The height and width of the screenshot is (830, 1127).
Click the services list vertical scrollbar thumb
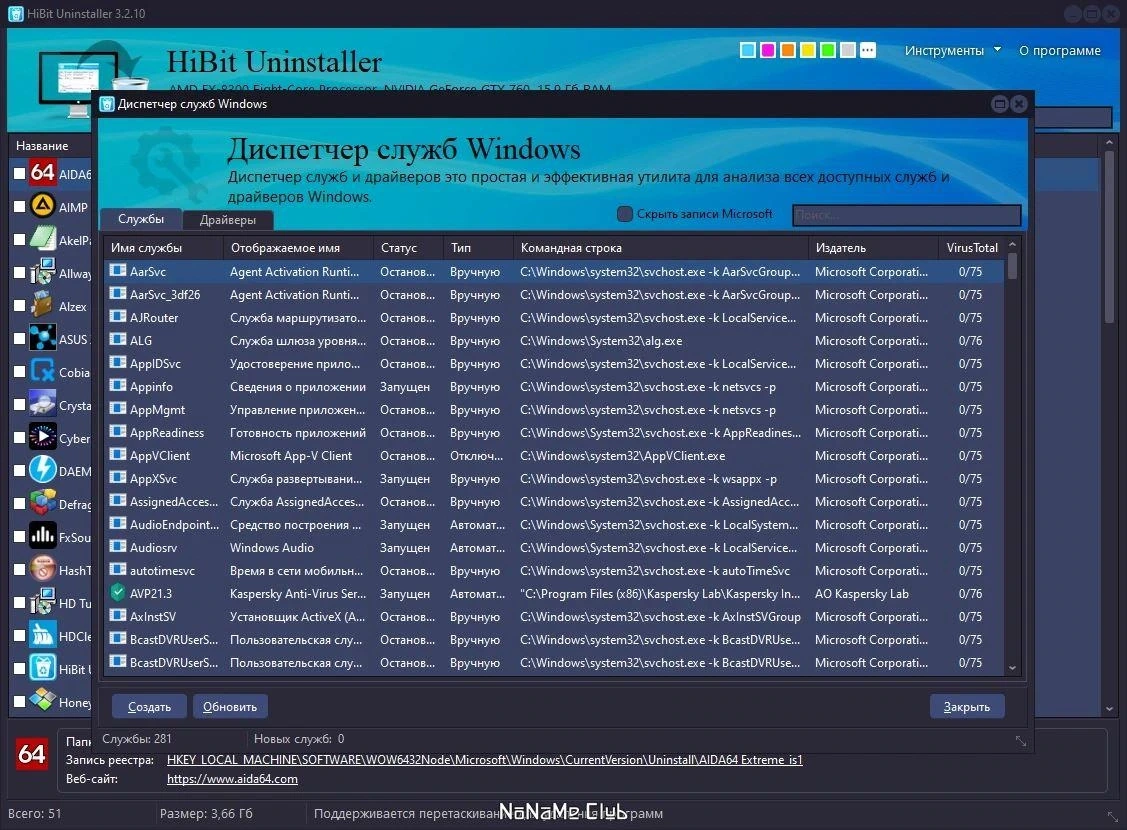click(1012, 265)
